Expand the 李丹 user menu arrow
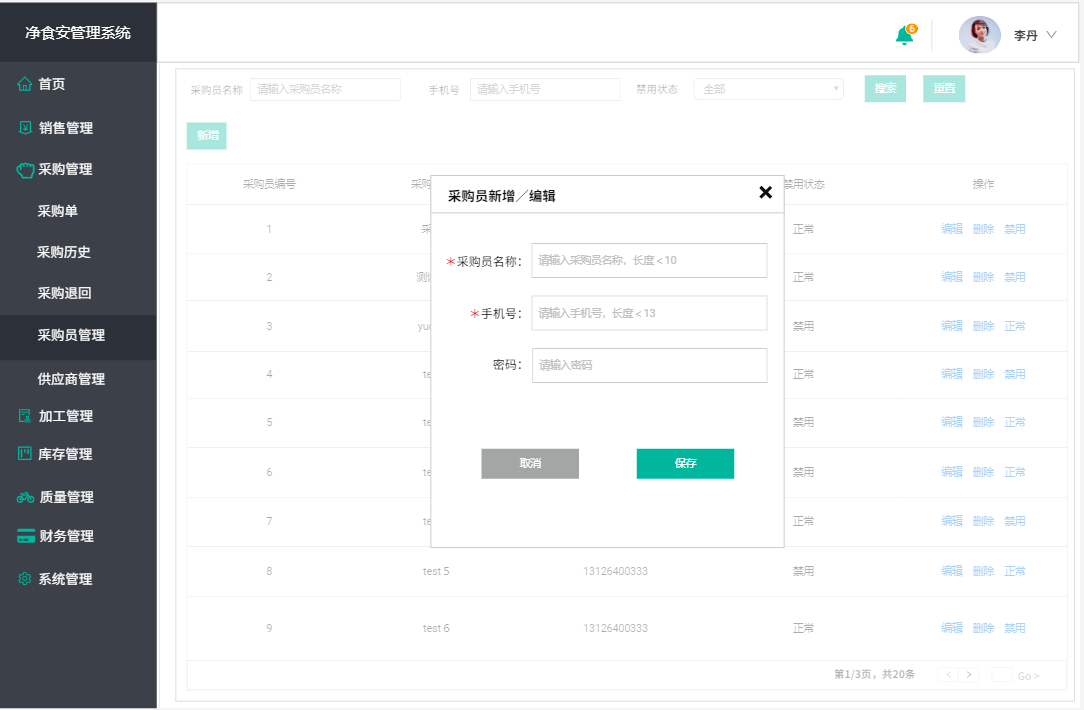 pos(1051,35)
